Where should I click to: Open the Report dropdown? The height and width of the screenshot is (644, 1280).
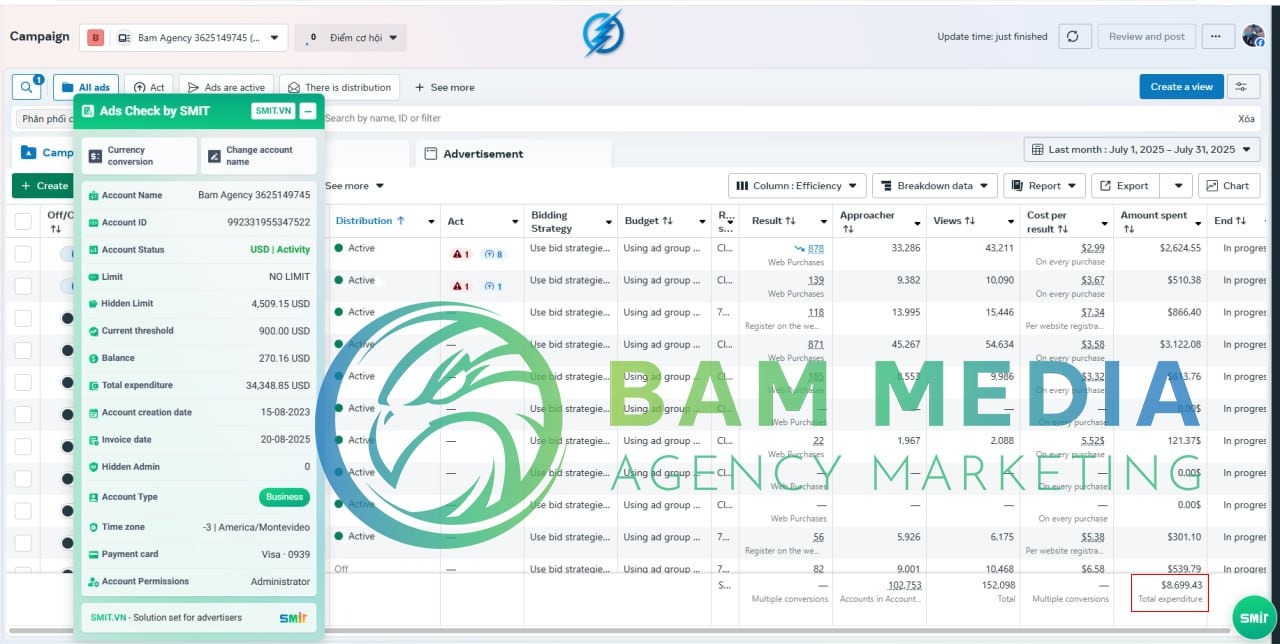coord(1044,185)
